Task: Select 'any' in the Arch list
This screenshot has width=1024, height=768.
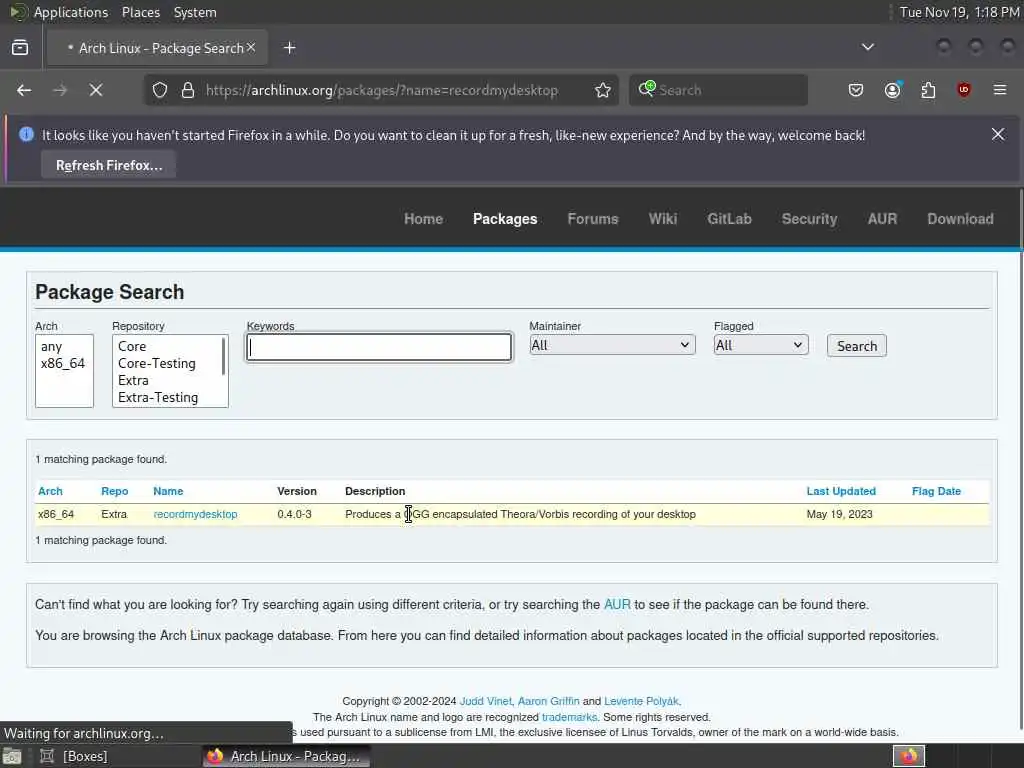Action: (x=63, y=347)
